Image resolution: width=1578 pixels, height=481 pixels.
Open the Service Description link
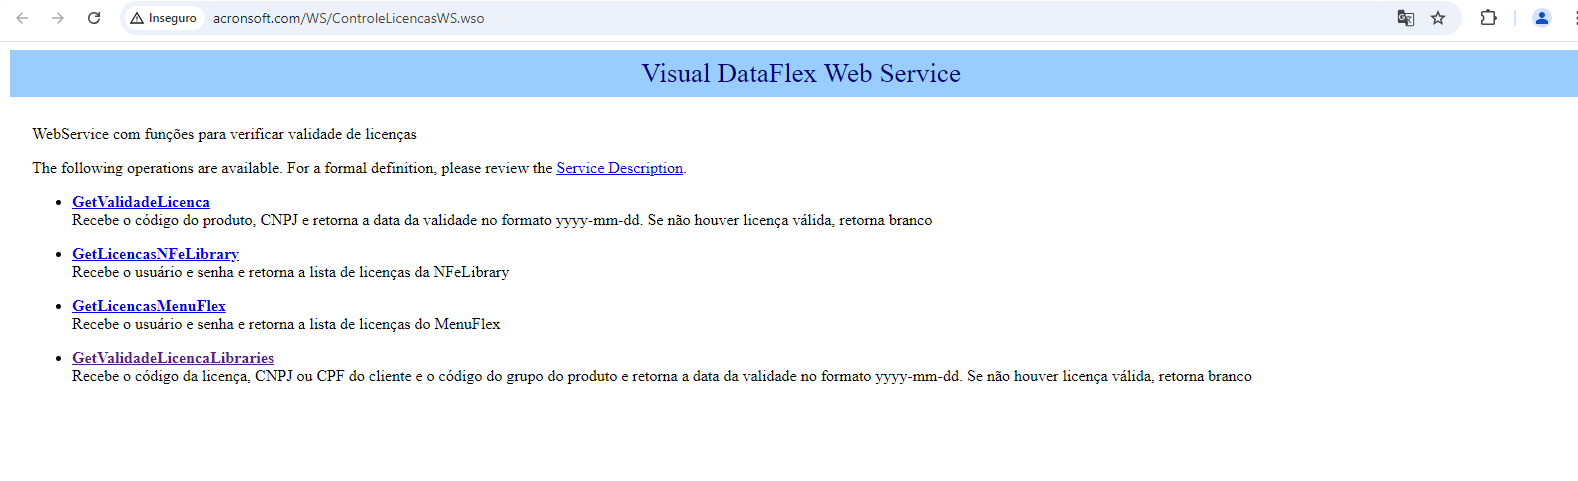(620, 168)
